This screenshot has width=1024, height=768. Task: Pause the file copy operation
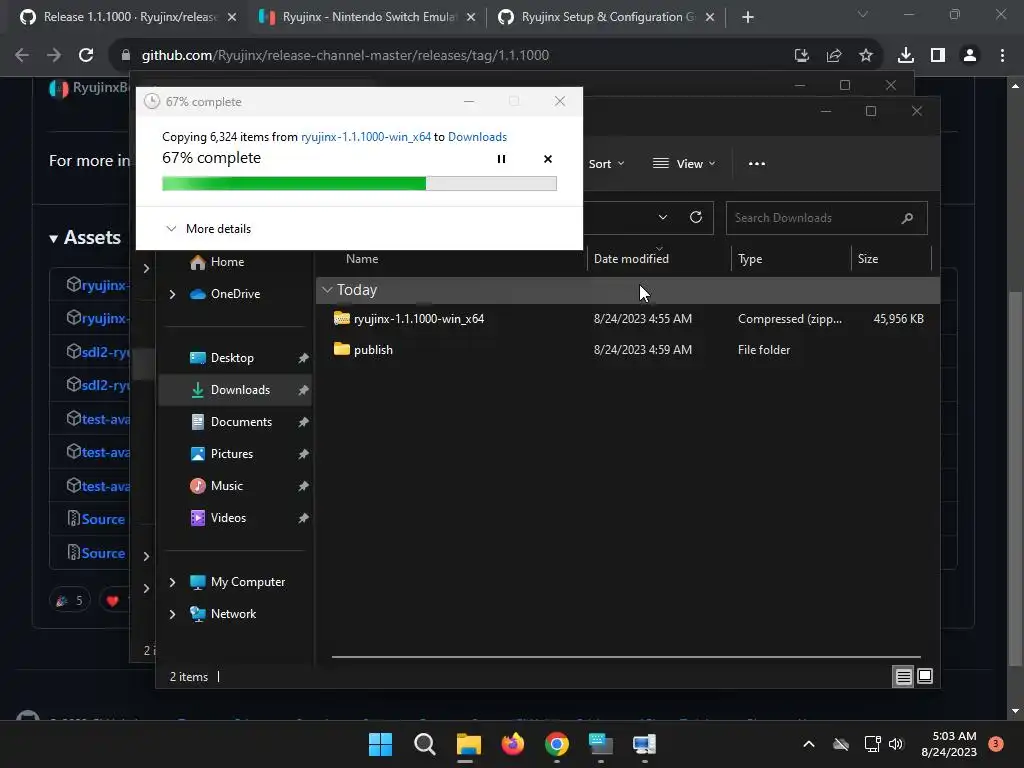click(x=501, y=159)
